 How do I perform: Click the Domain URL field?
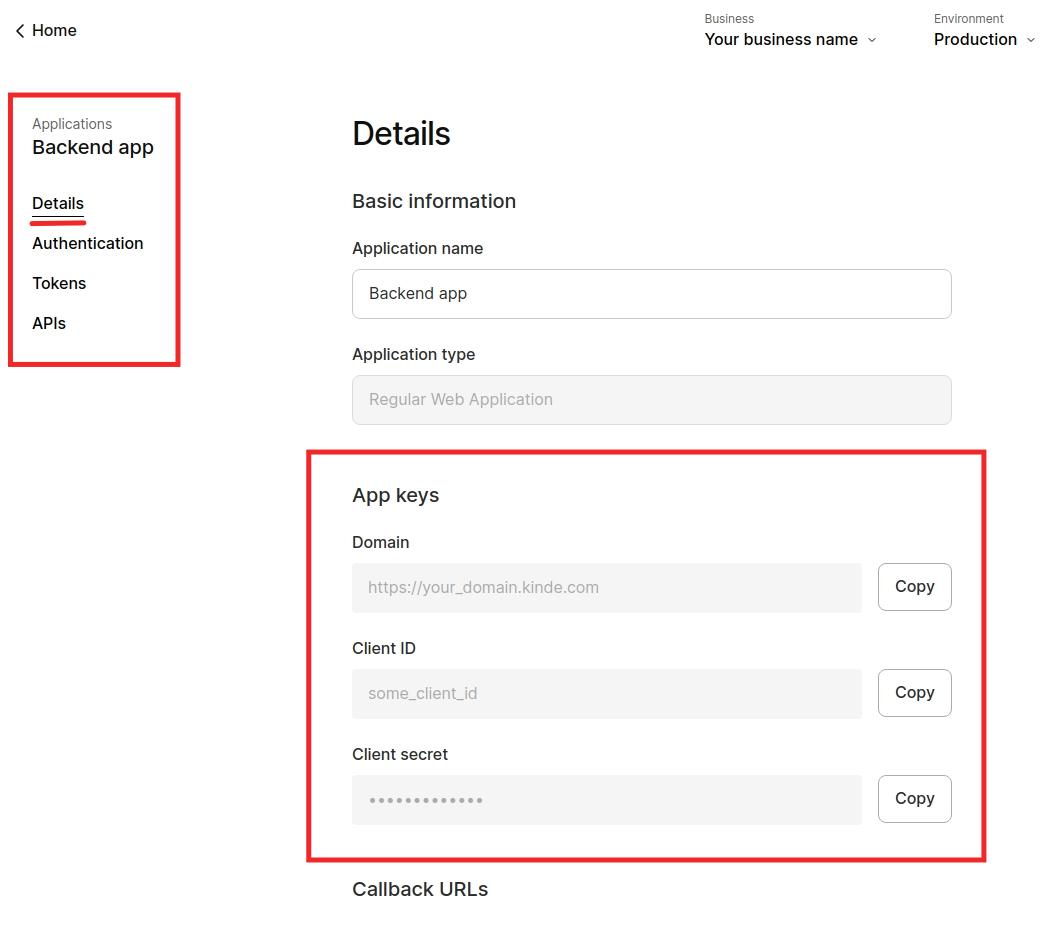tap(606, 588)
